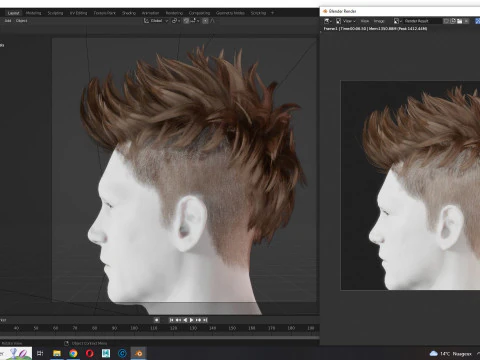Add a new workspace with plus icon

click(272, 13)
